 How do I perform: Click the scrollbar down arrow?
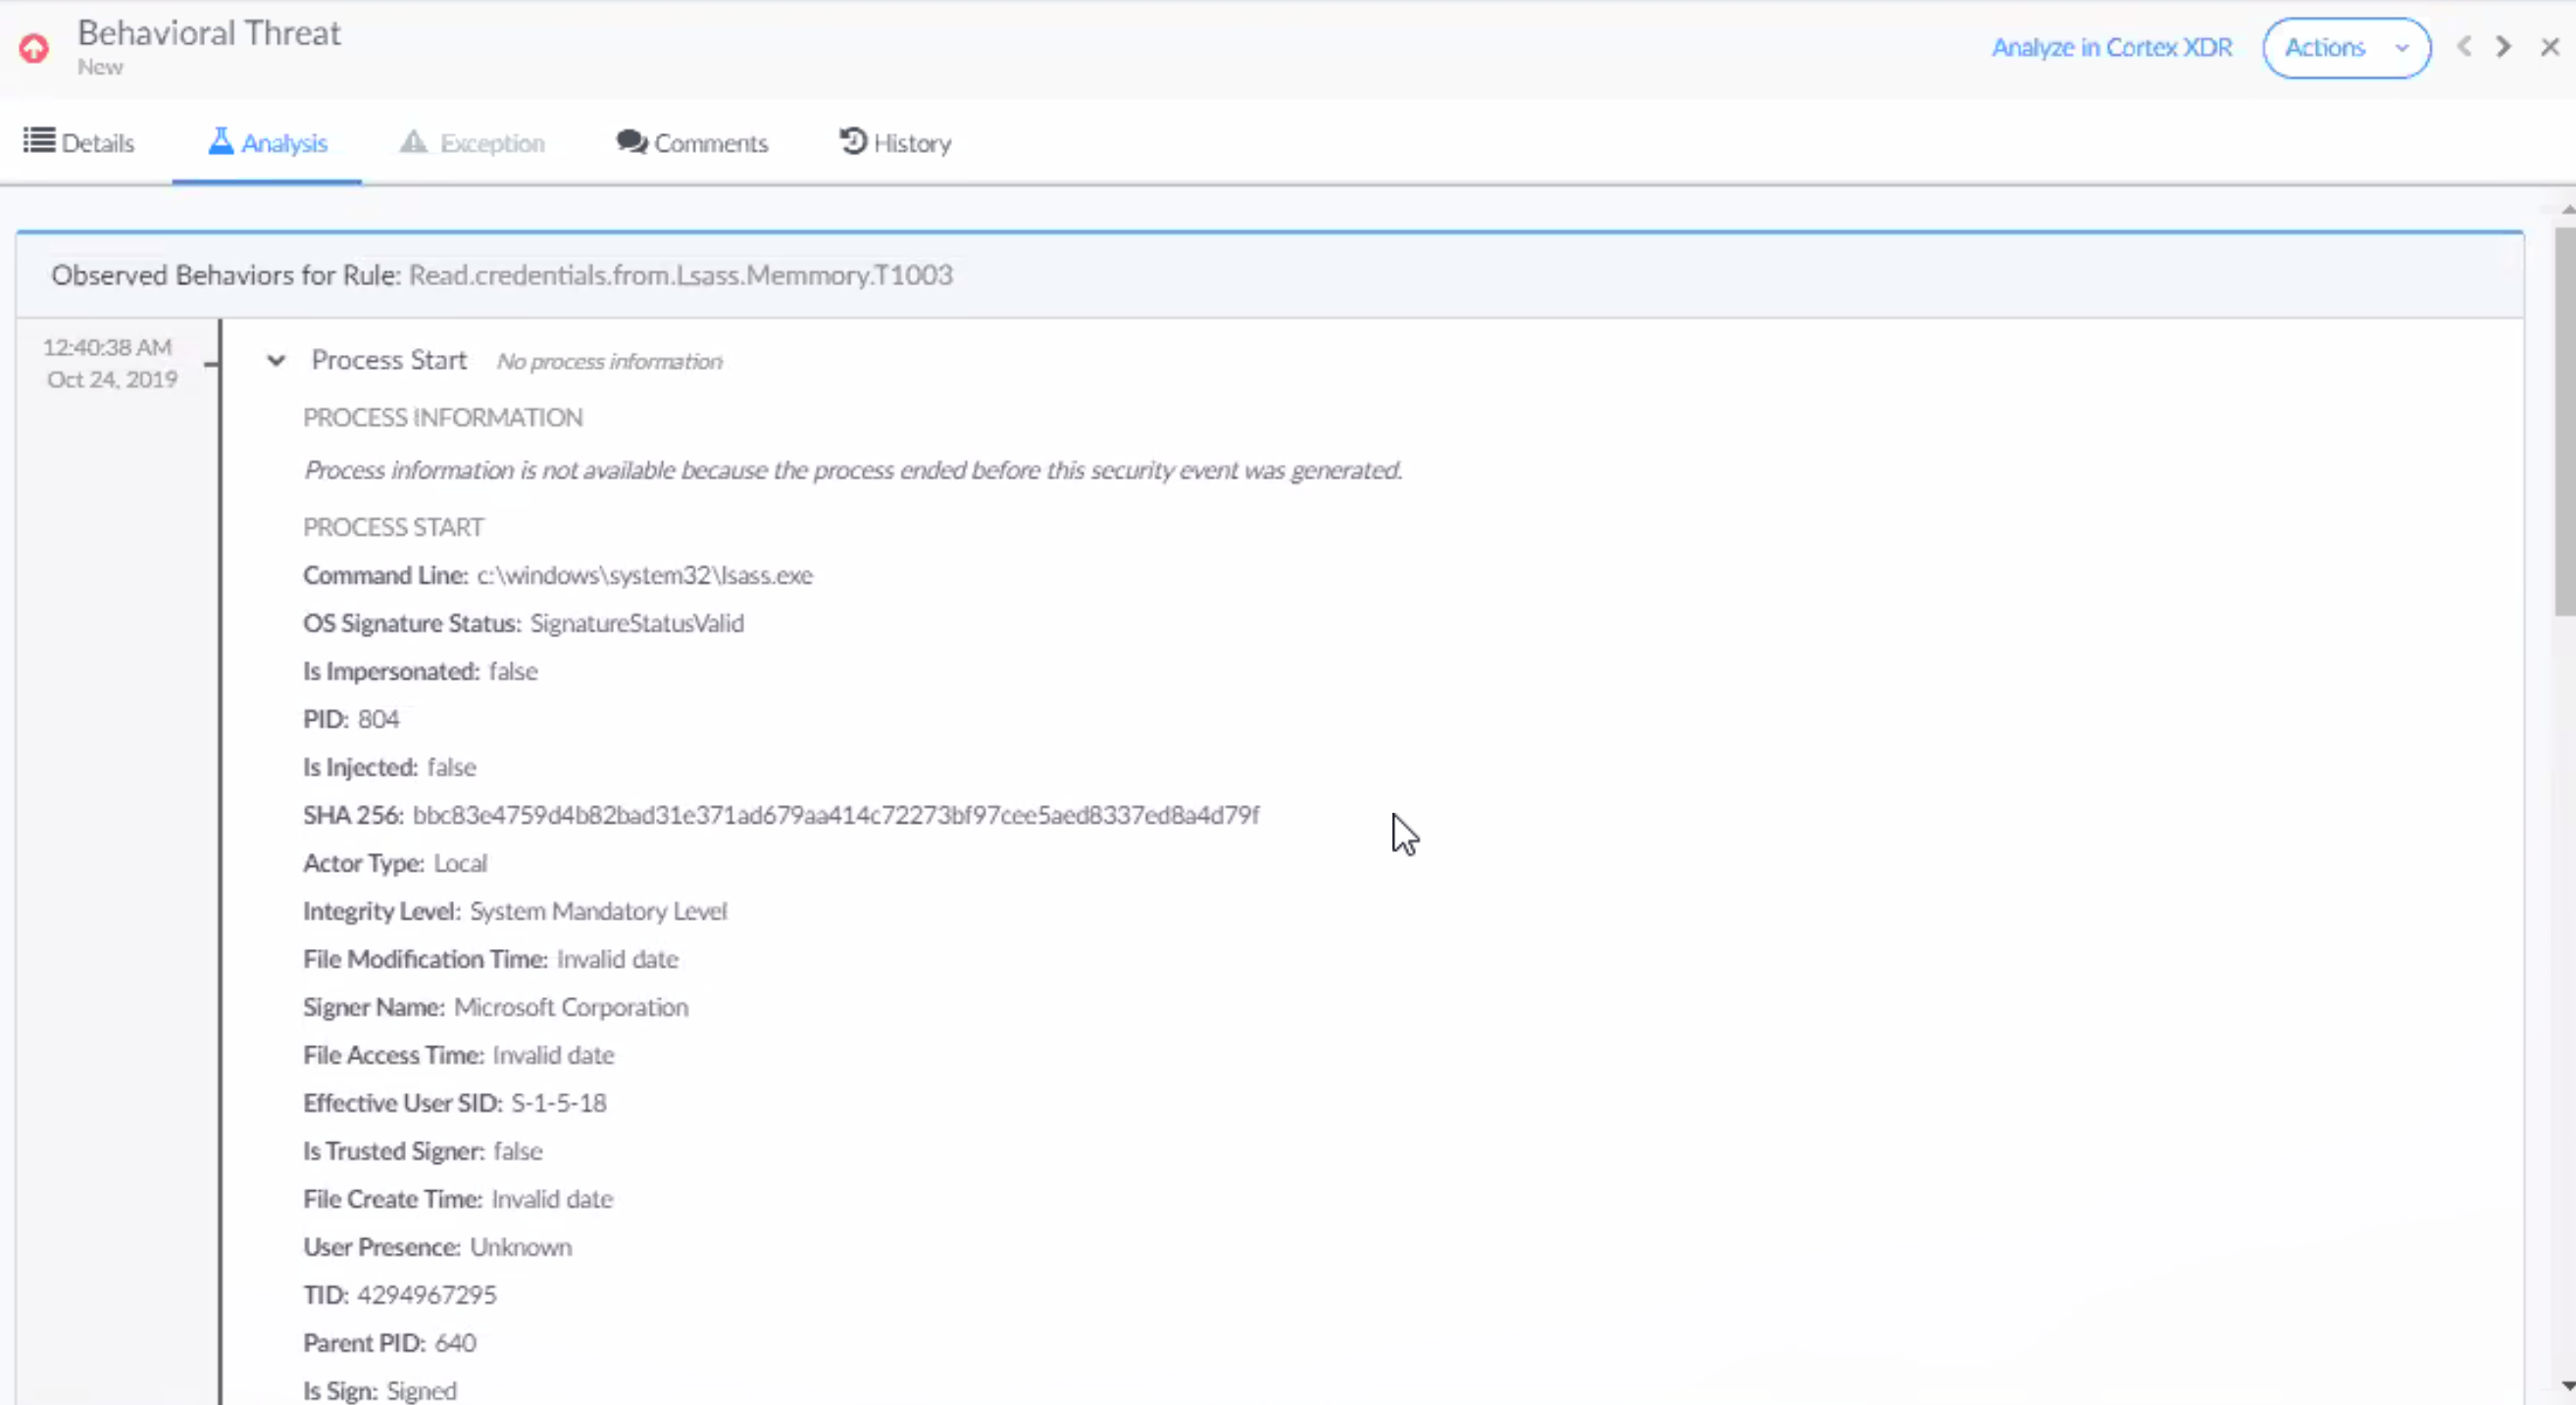pyautogui.click(x=2567, y=1386)
